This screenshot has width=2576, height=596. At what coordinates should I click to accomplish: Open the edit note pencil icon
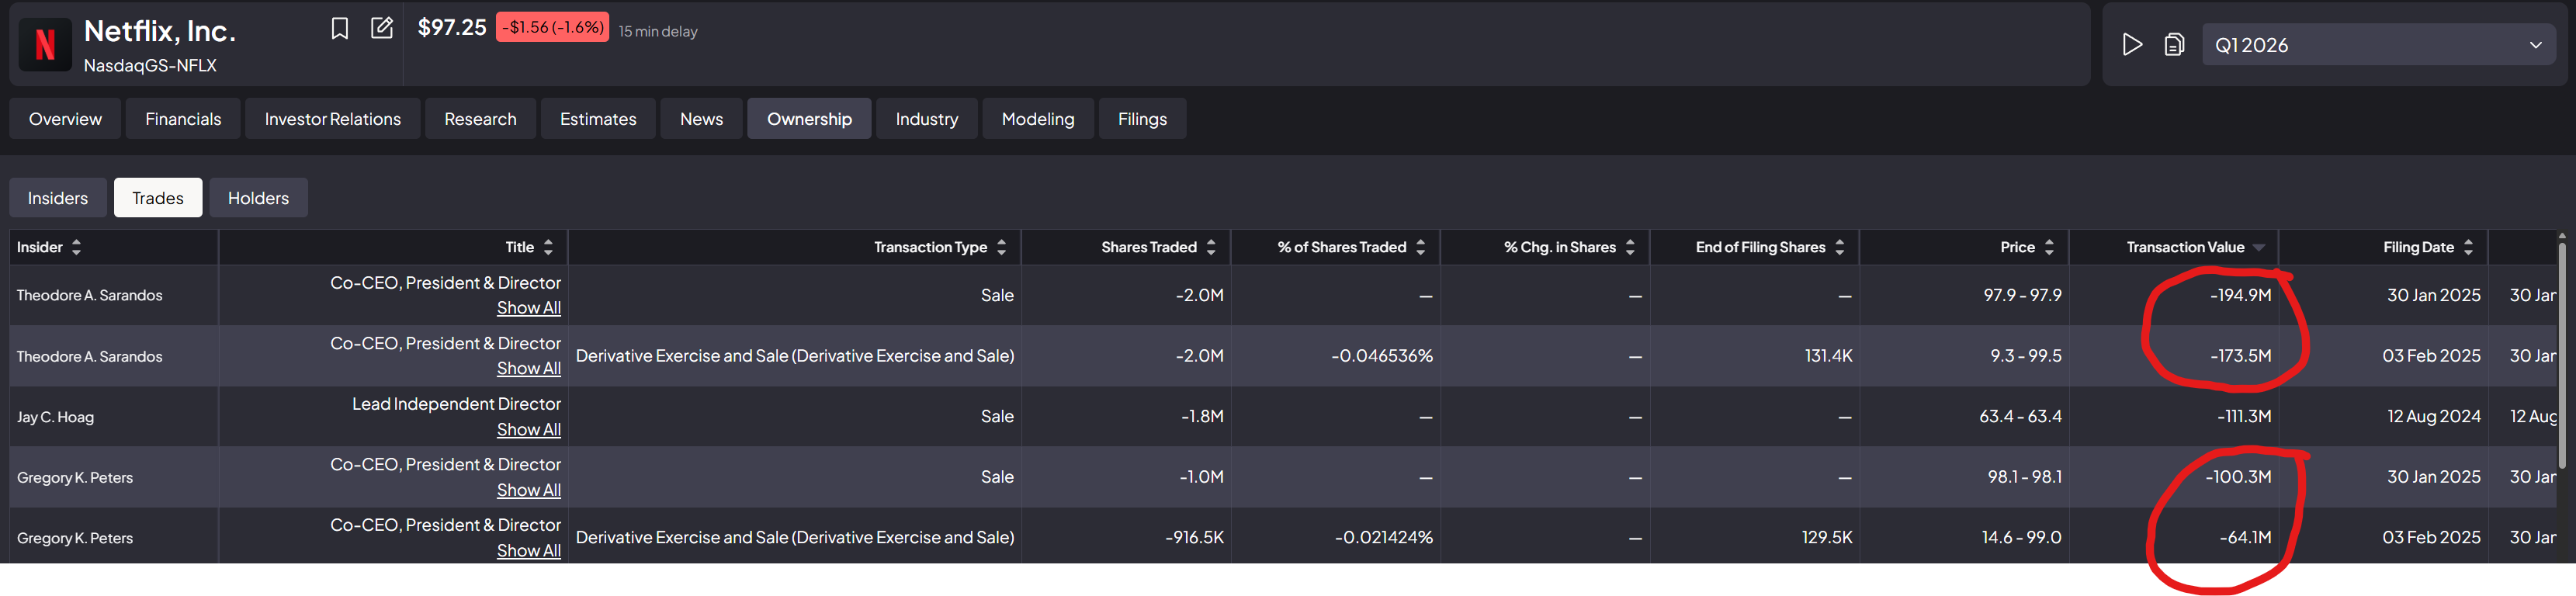[382, 27]
